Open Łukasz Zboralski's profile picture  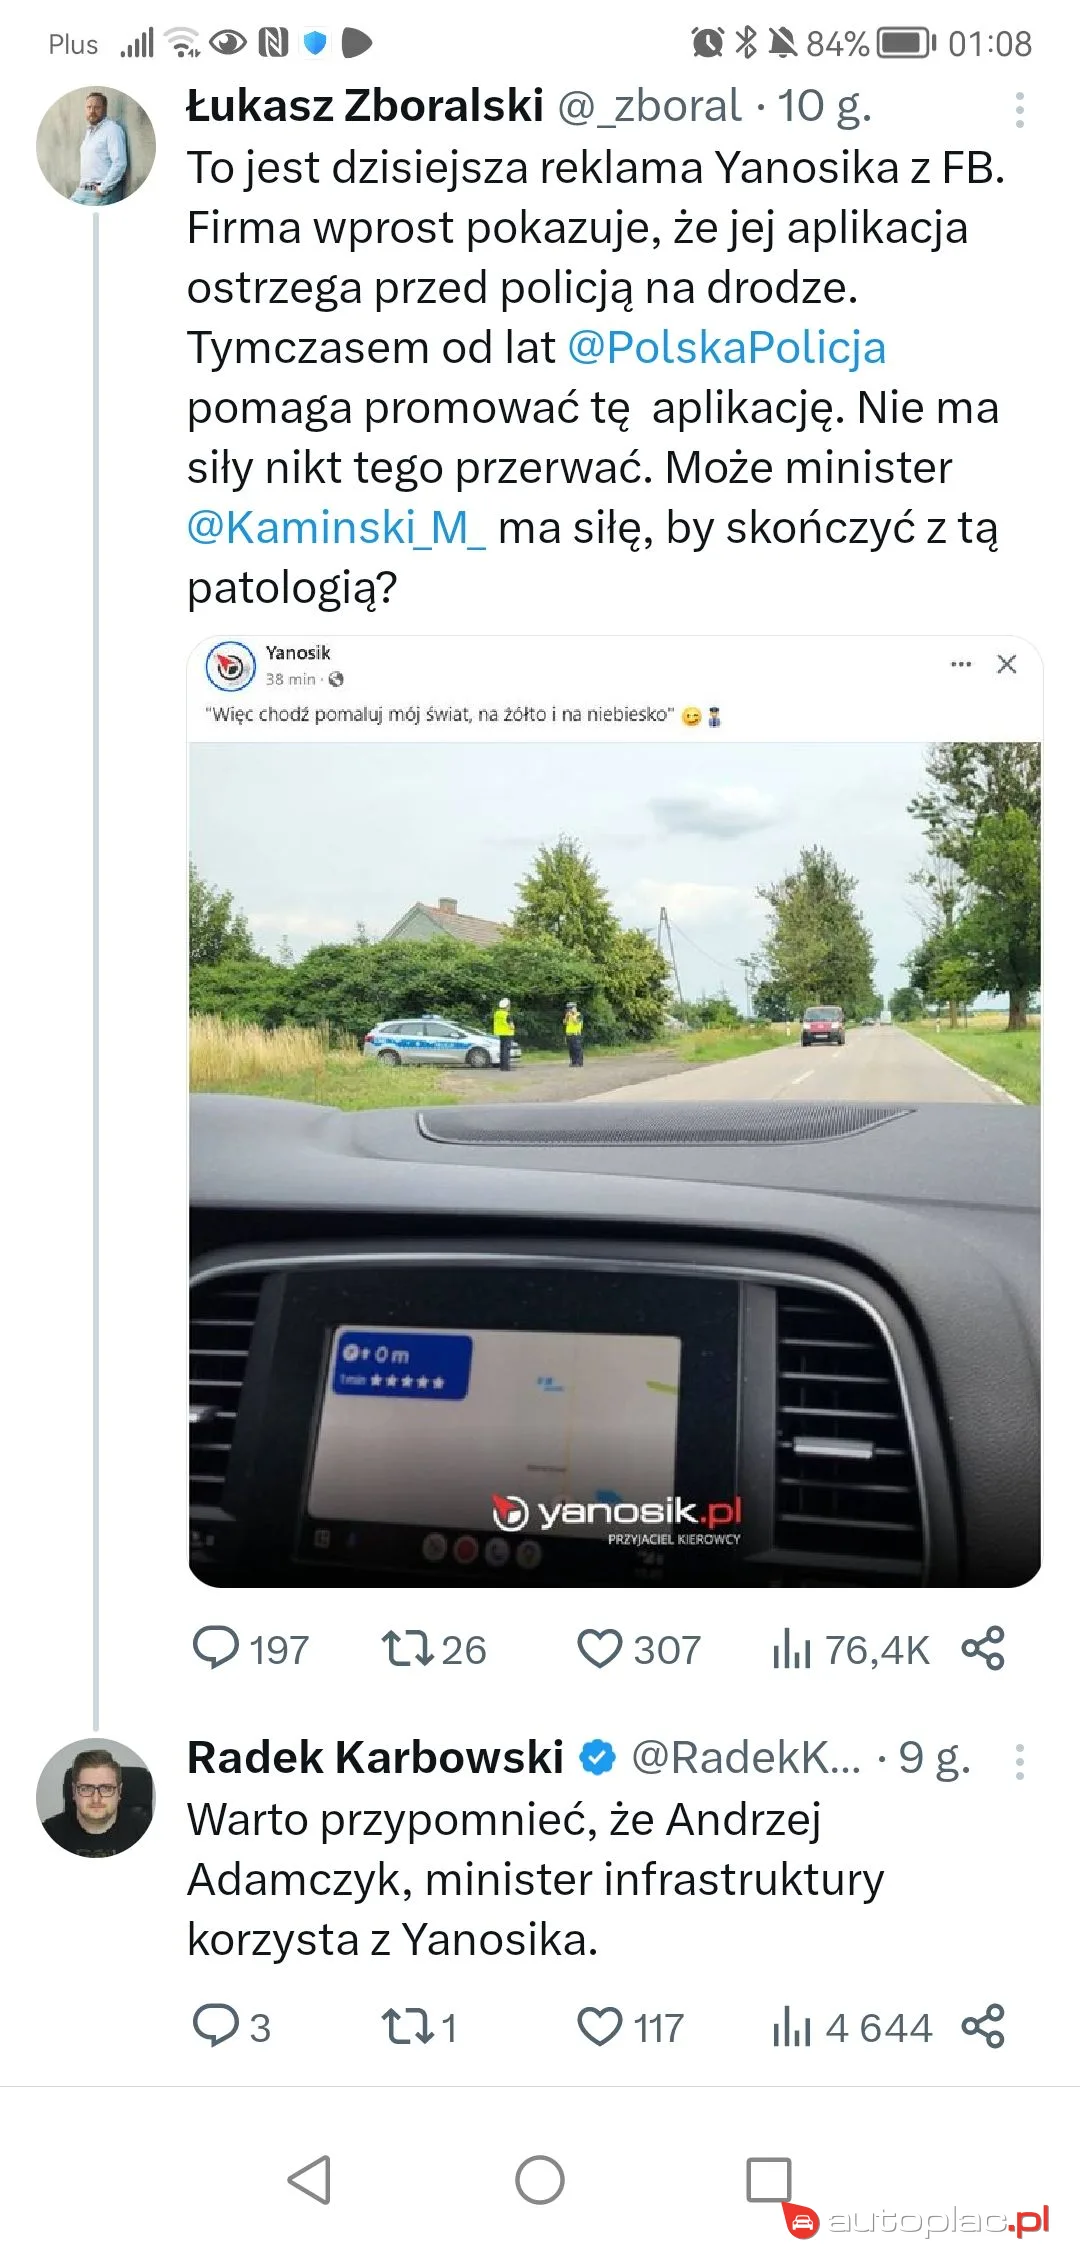click(x=96, y=146)
